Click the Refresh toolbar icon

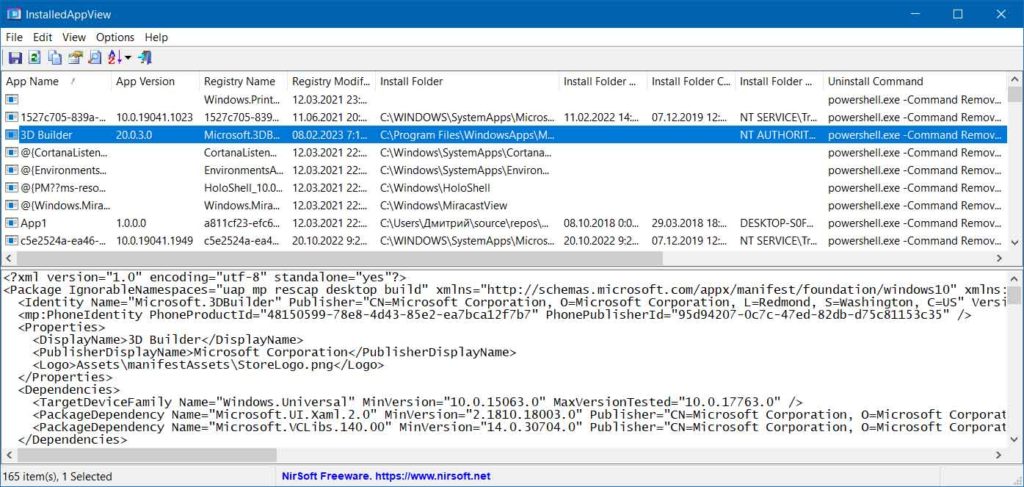34,57
